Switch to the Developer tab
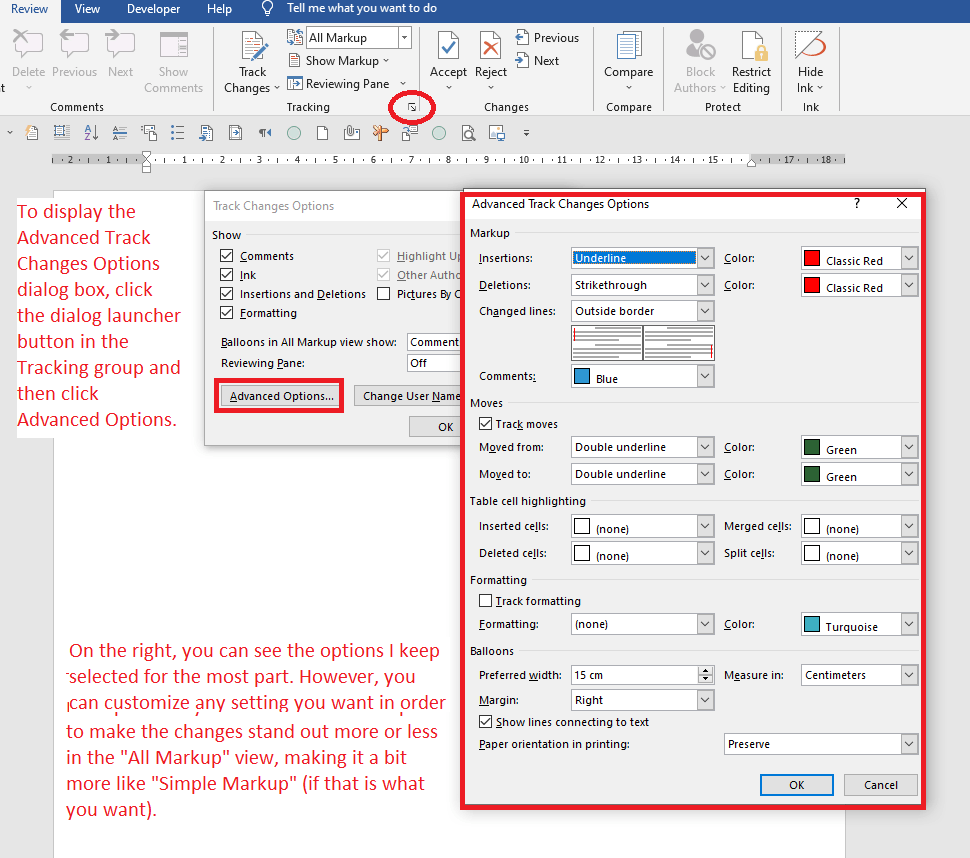 tap(153, 9)
